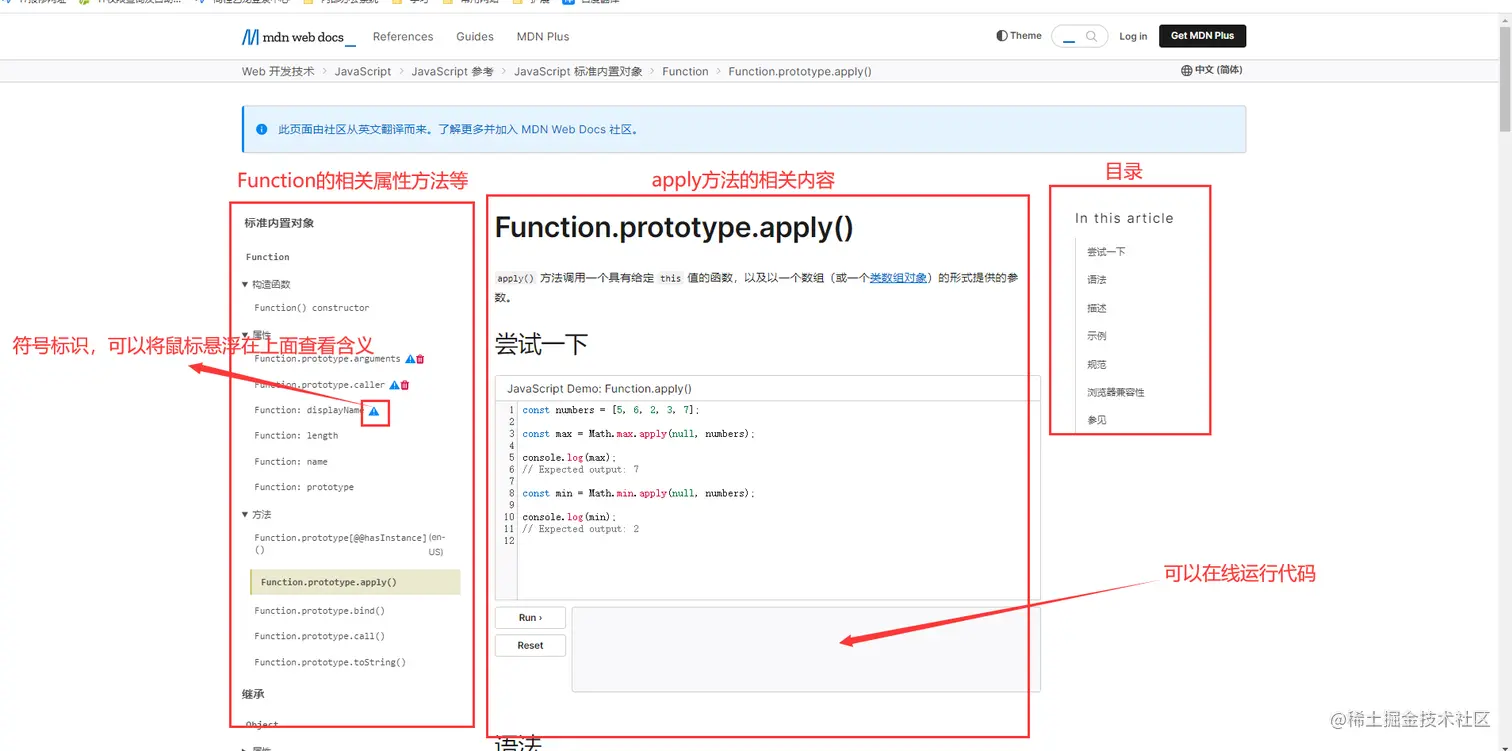Open Function.prototype[@@hasInstance]() entry
Image resolution: width=1512 pixels, height=751 pixels.
click(x=340, y=544)
